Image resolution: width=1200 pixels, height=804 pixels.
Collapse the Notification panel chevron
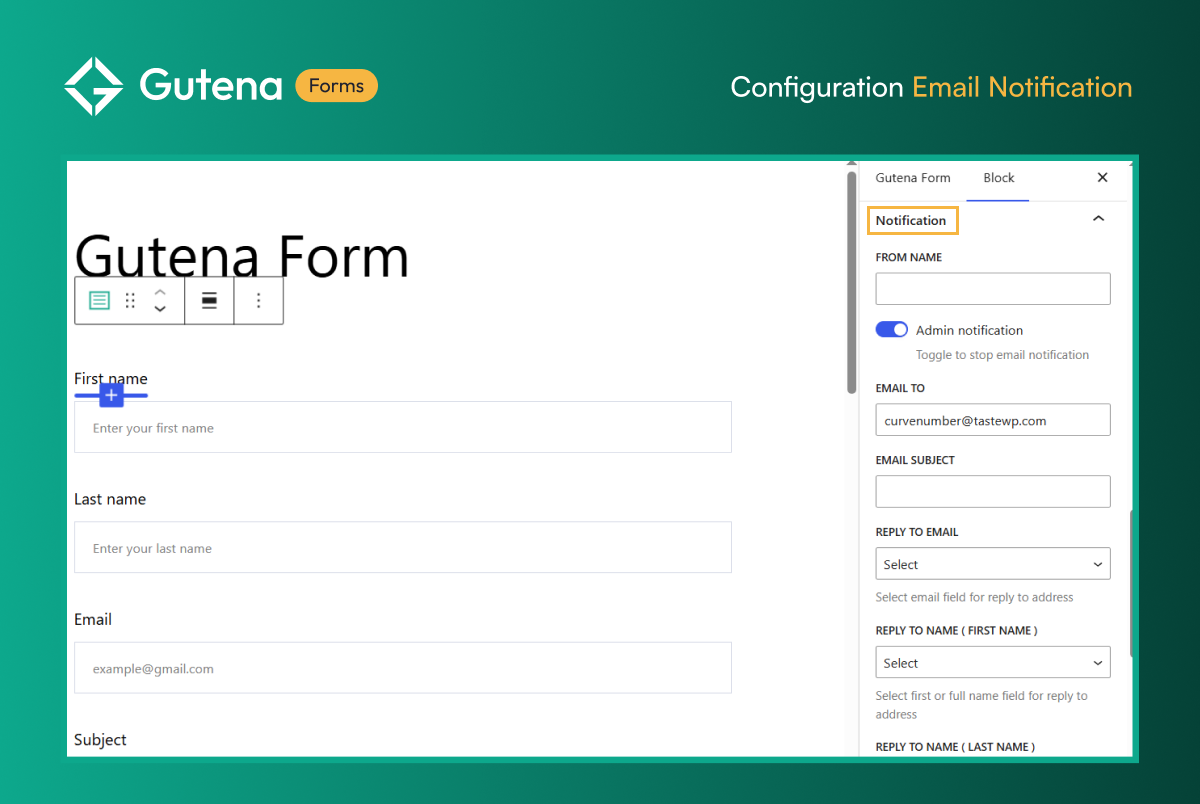pyautogui.click(x=1098, y=219)
